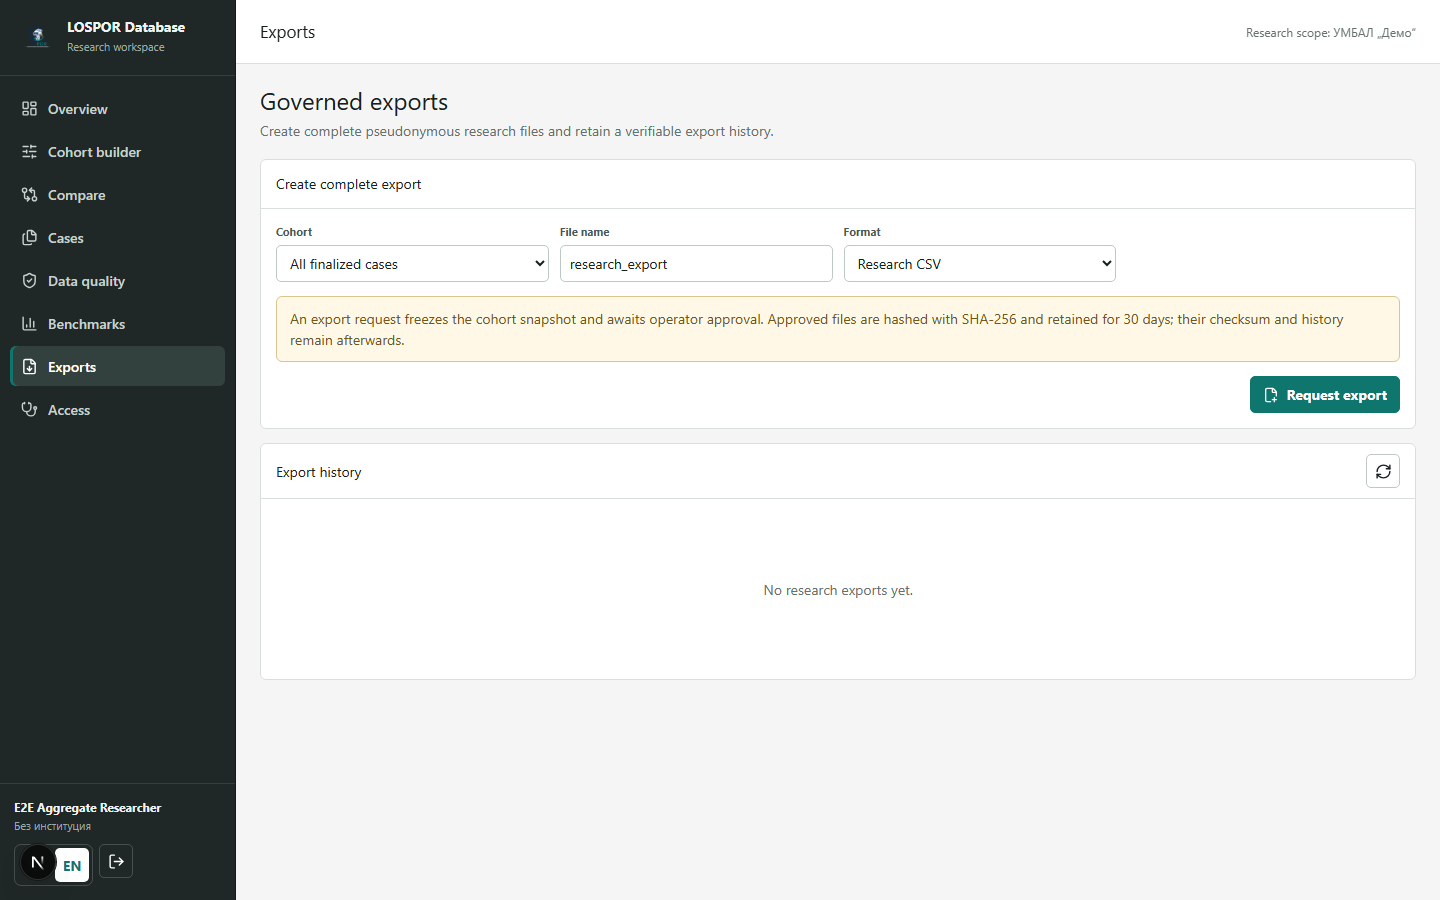This screenshot has height=900, width=1440.
Task: Click the Benchmarks bar chart icon
Action: pos(29,324)
